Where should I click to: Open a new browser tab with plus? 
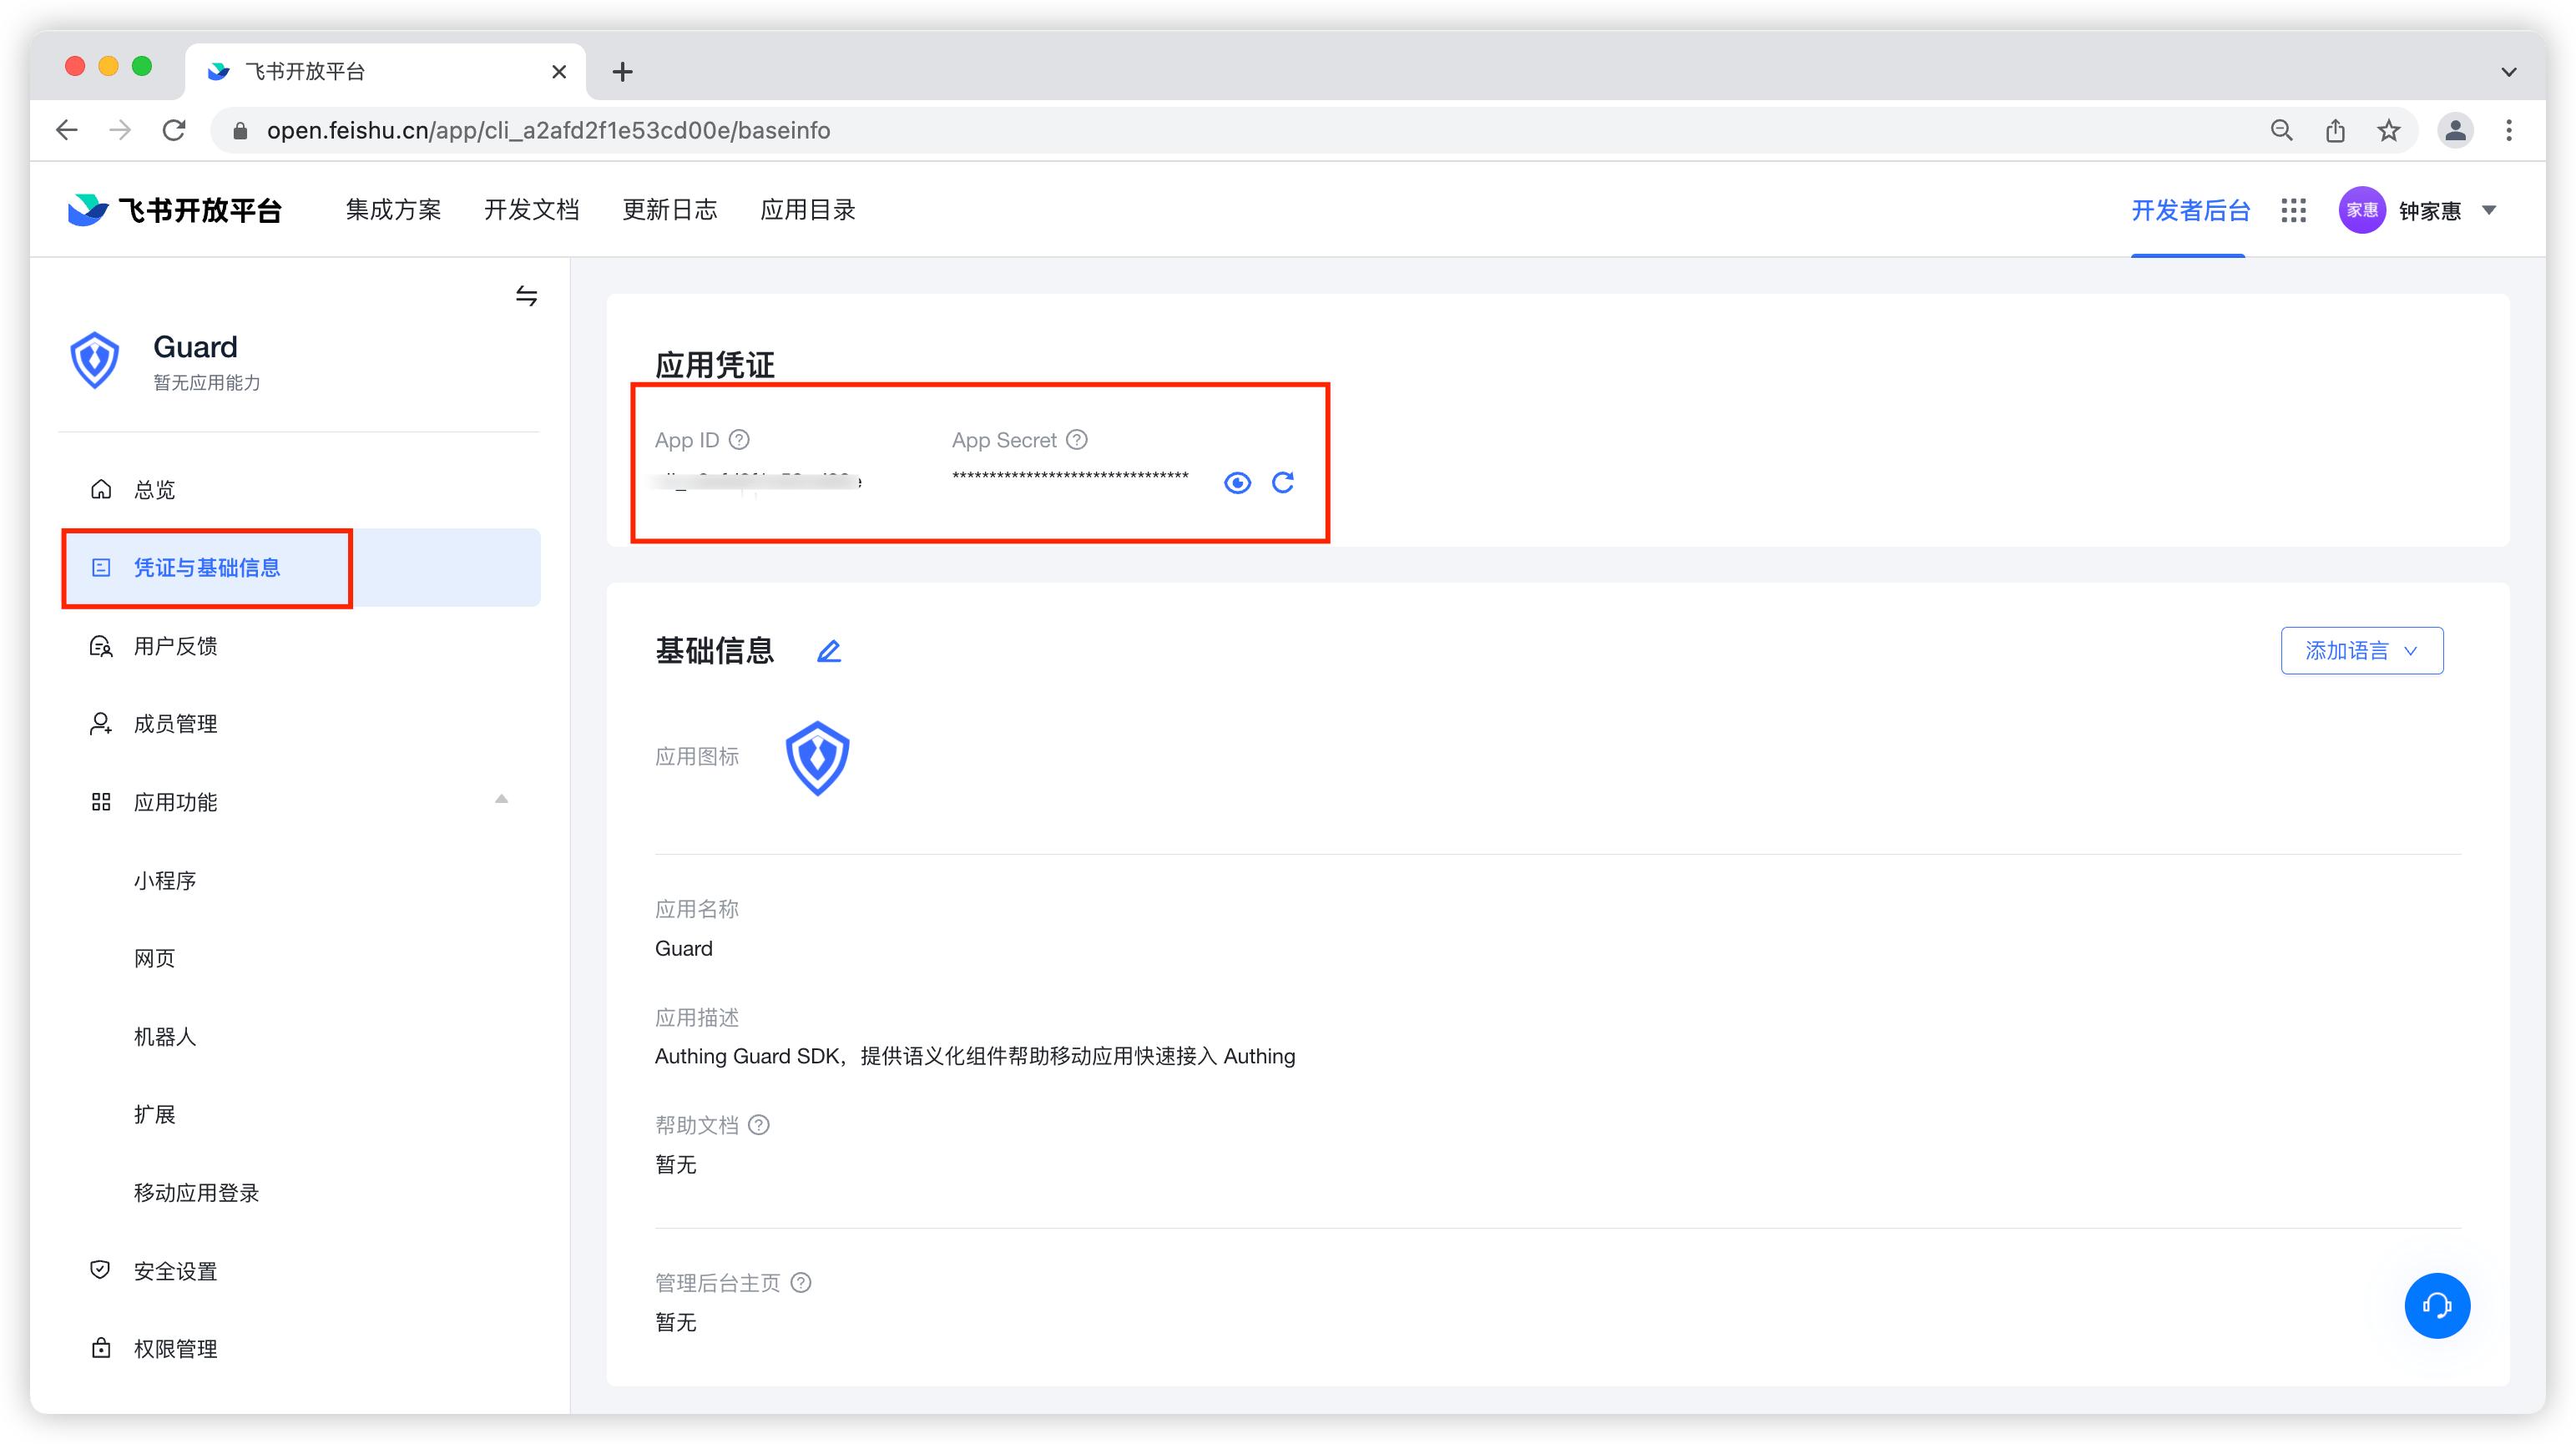coord(622,72)
